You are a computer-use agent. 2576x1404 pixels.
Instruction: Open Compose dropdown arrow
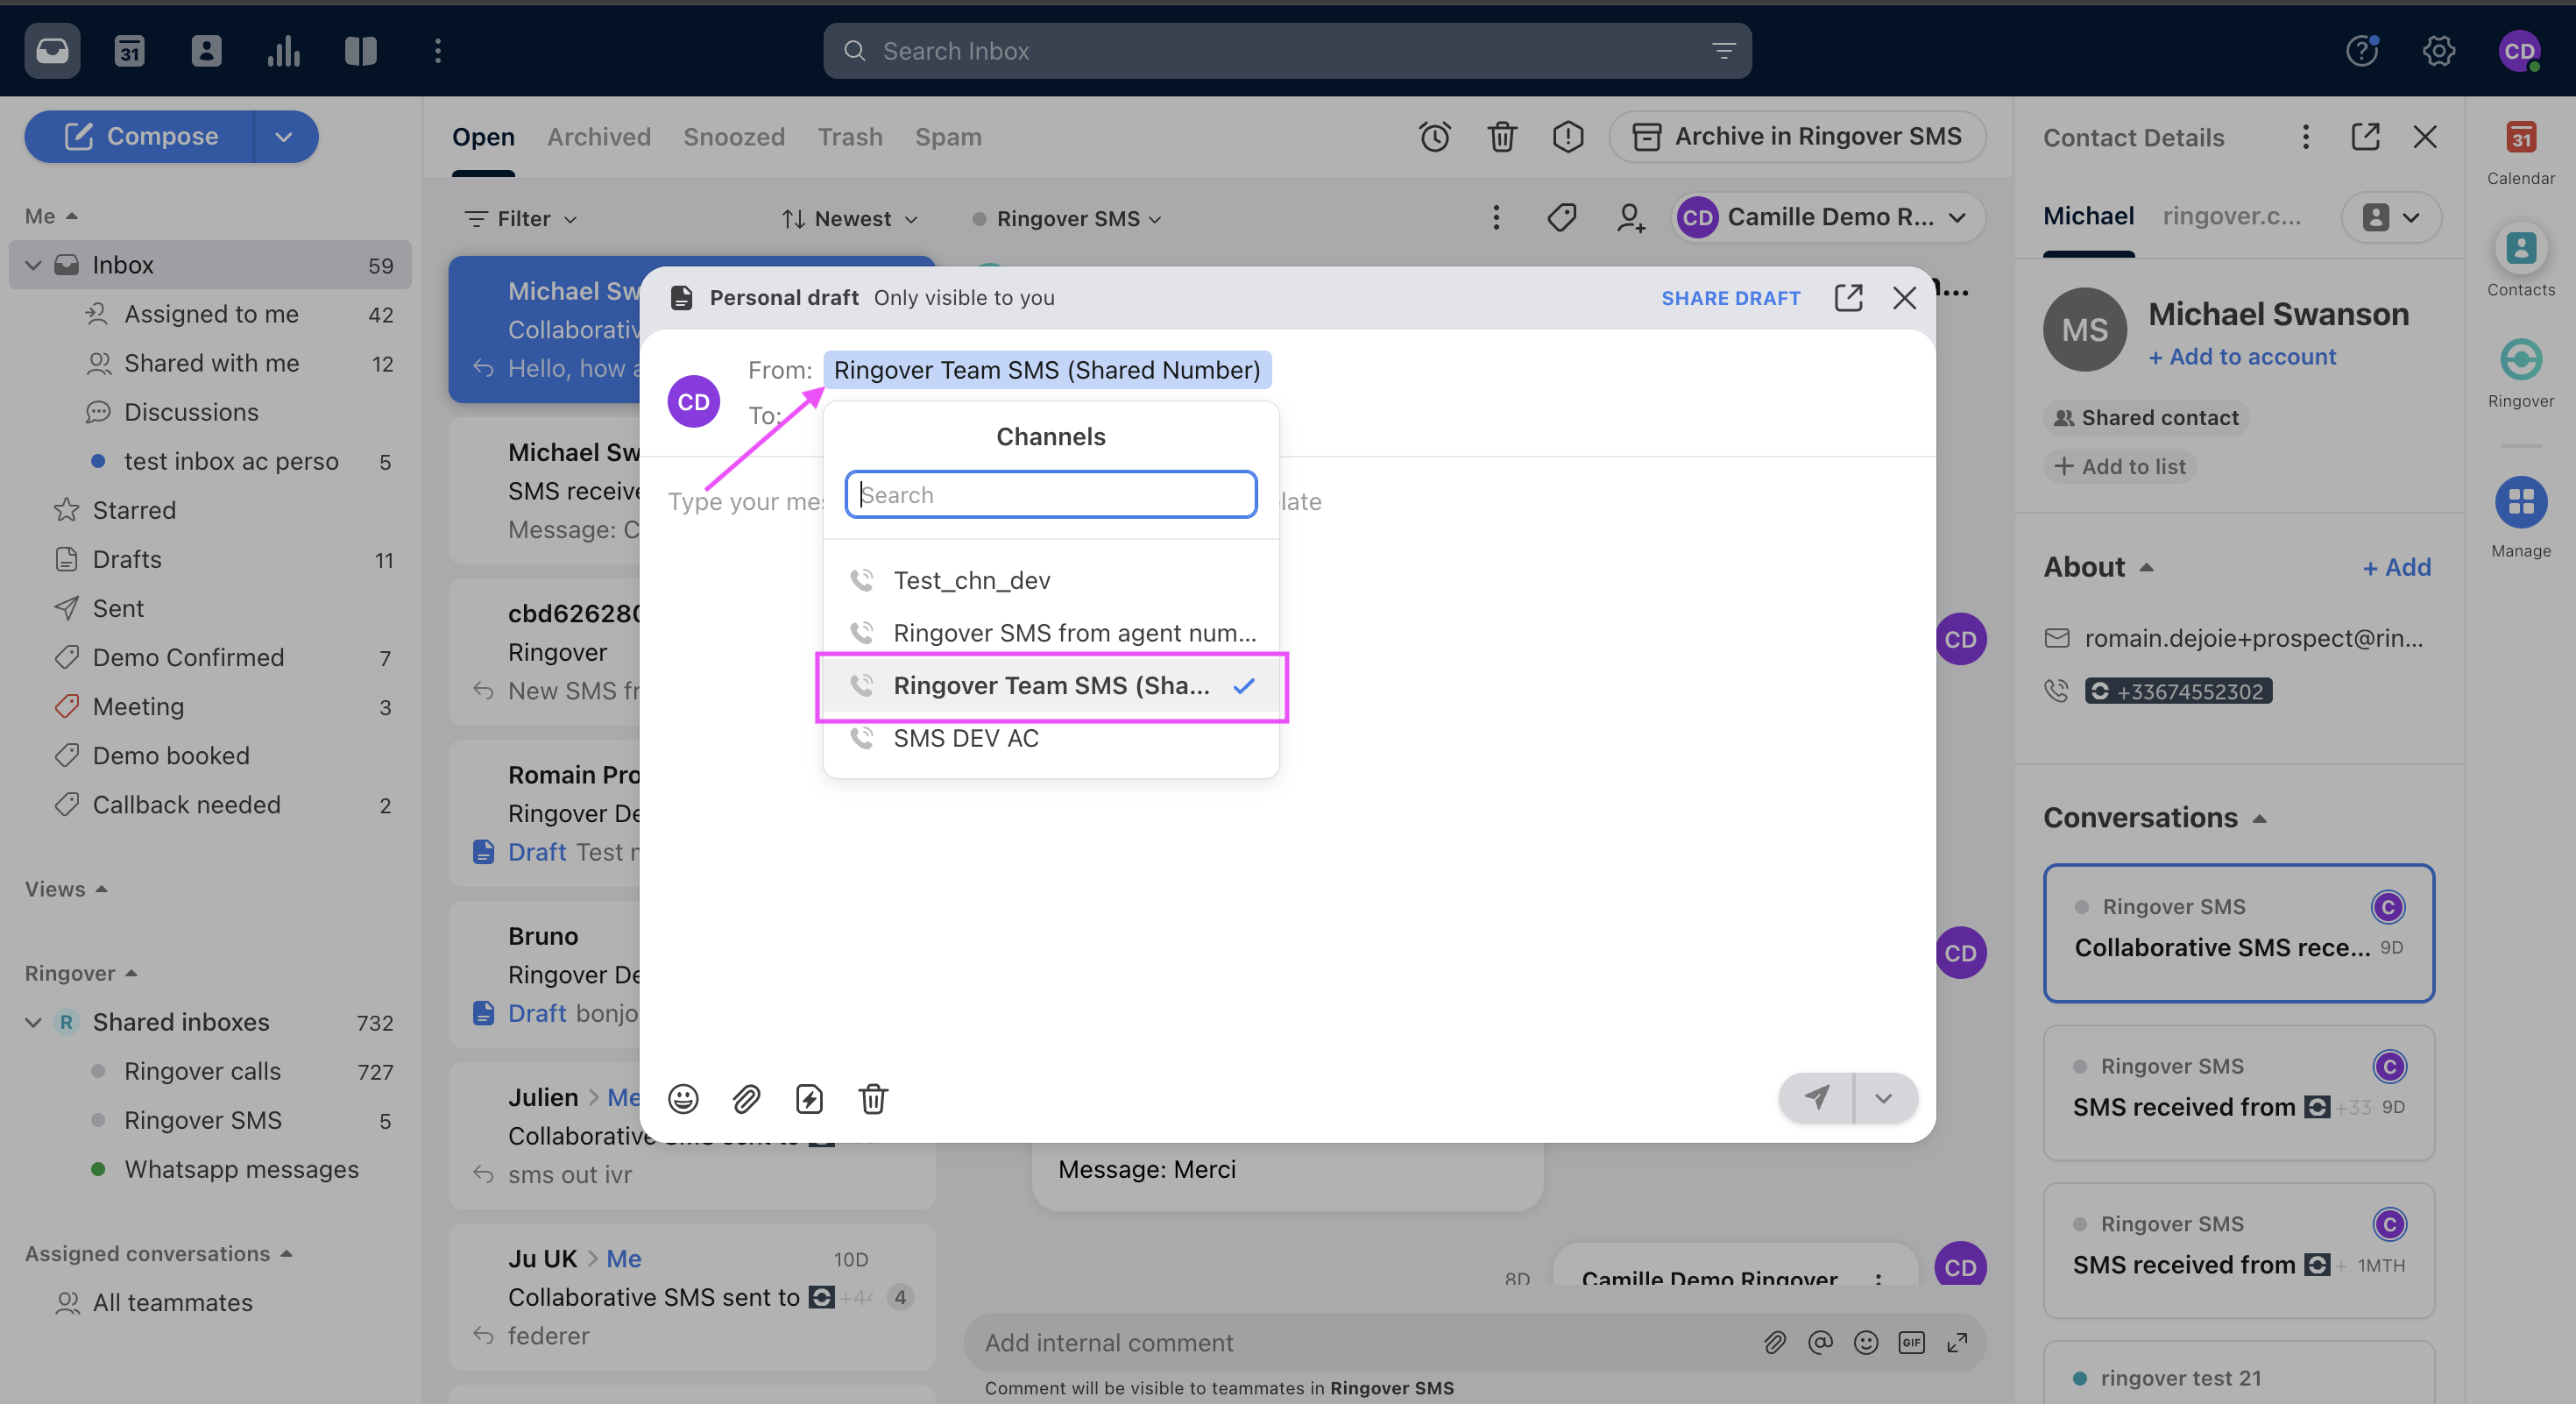click(284, 136)
